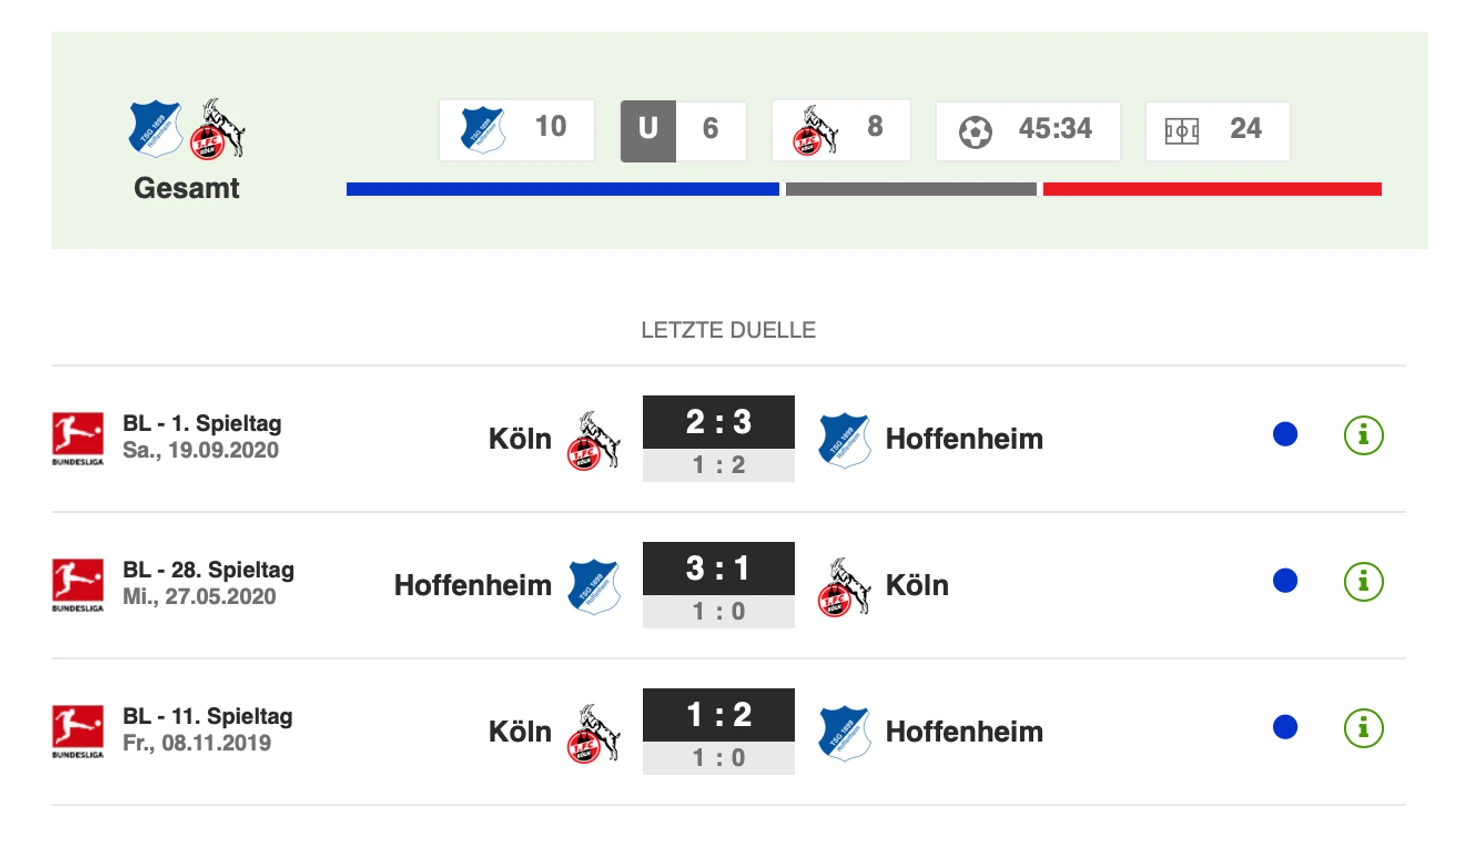The height and width of the screenshot is (852, 1460).
Task: Open info for the 19.09.2020 match
Action: 1363,435
